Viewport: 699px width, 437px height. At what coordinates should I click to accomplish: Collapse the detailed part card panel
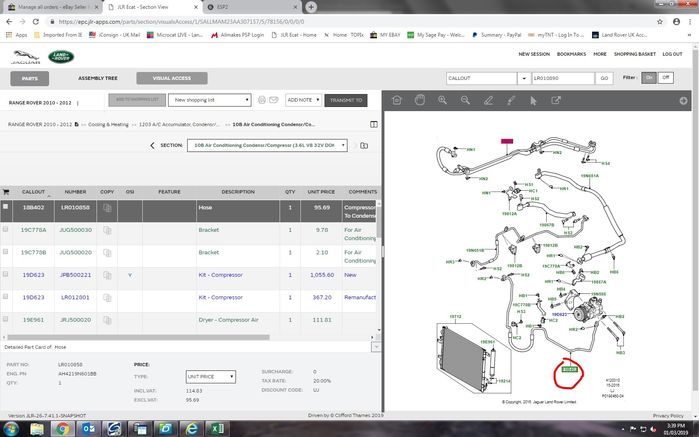point(376,347)
